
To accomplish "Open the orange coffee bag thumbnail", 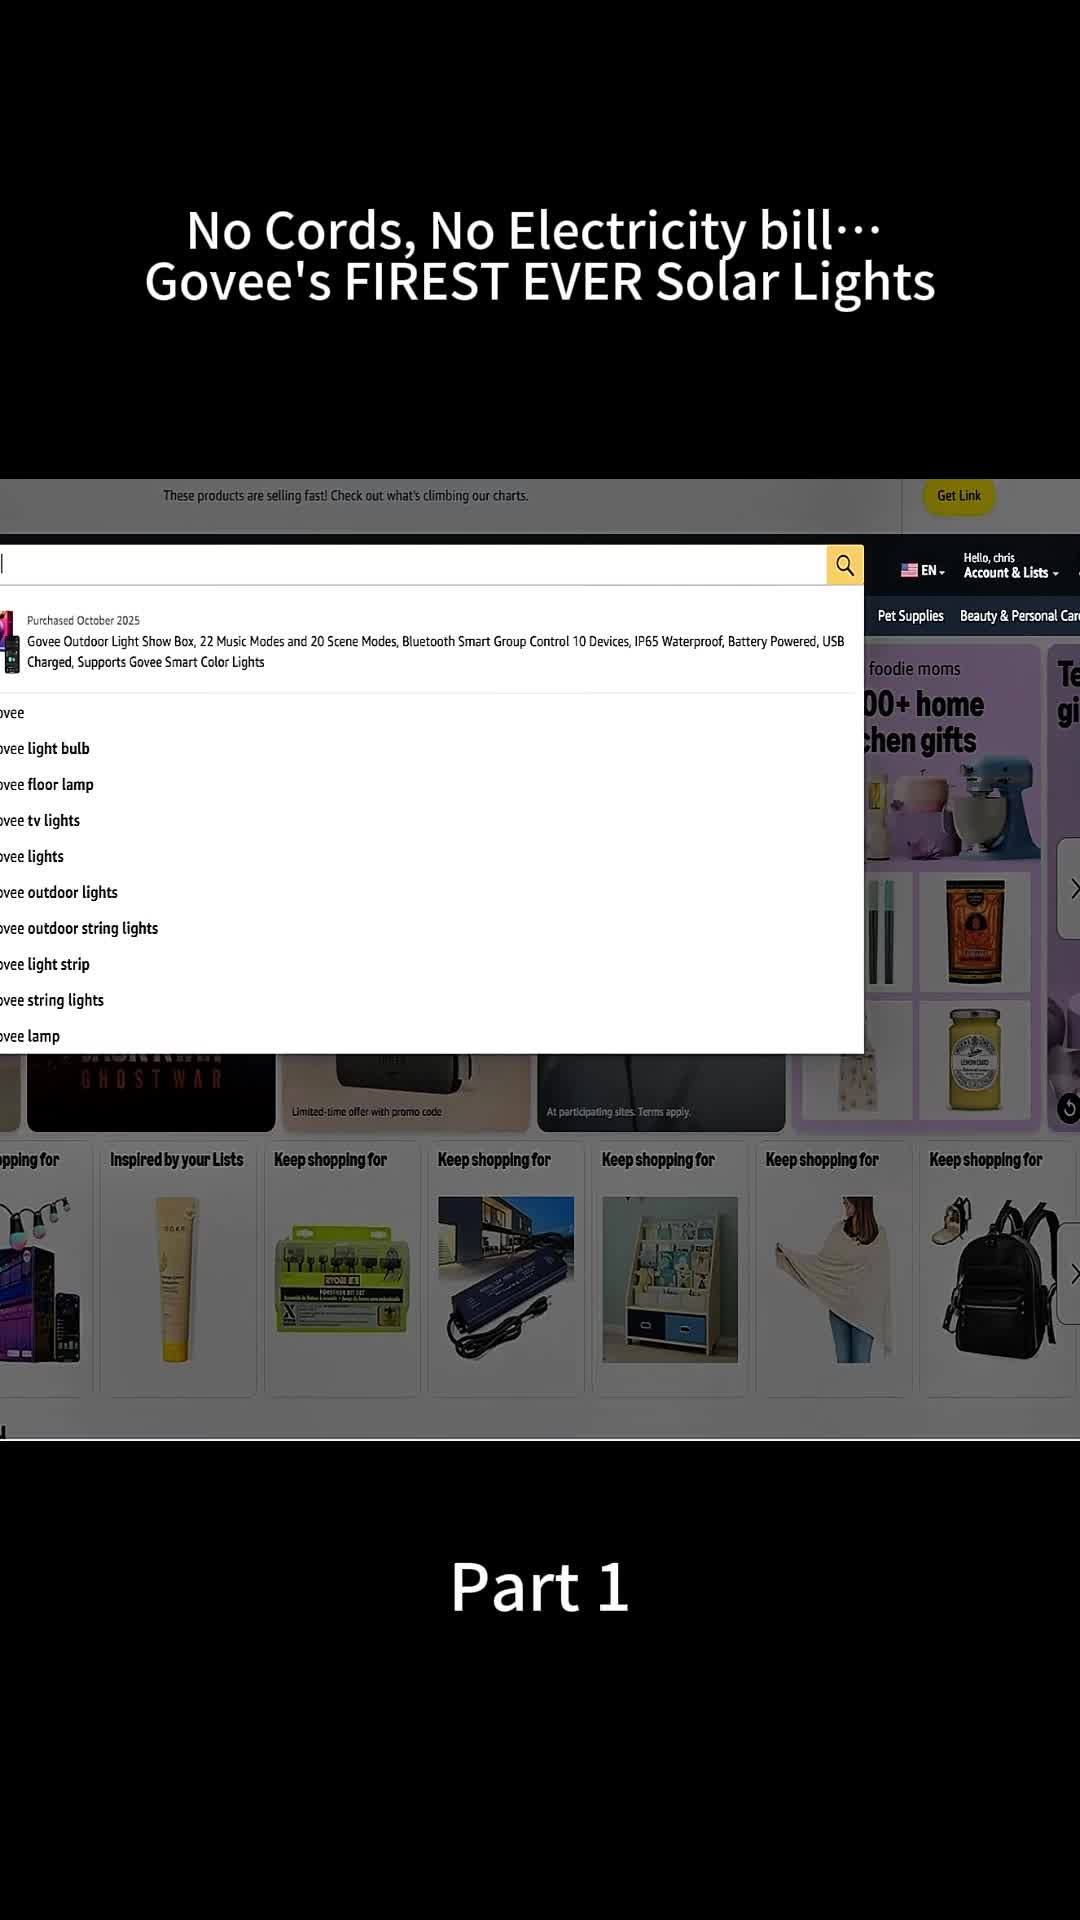I will coord(975,932).
